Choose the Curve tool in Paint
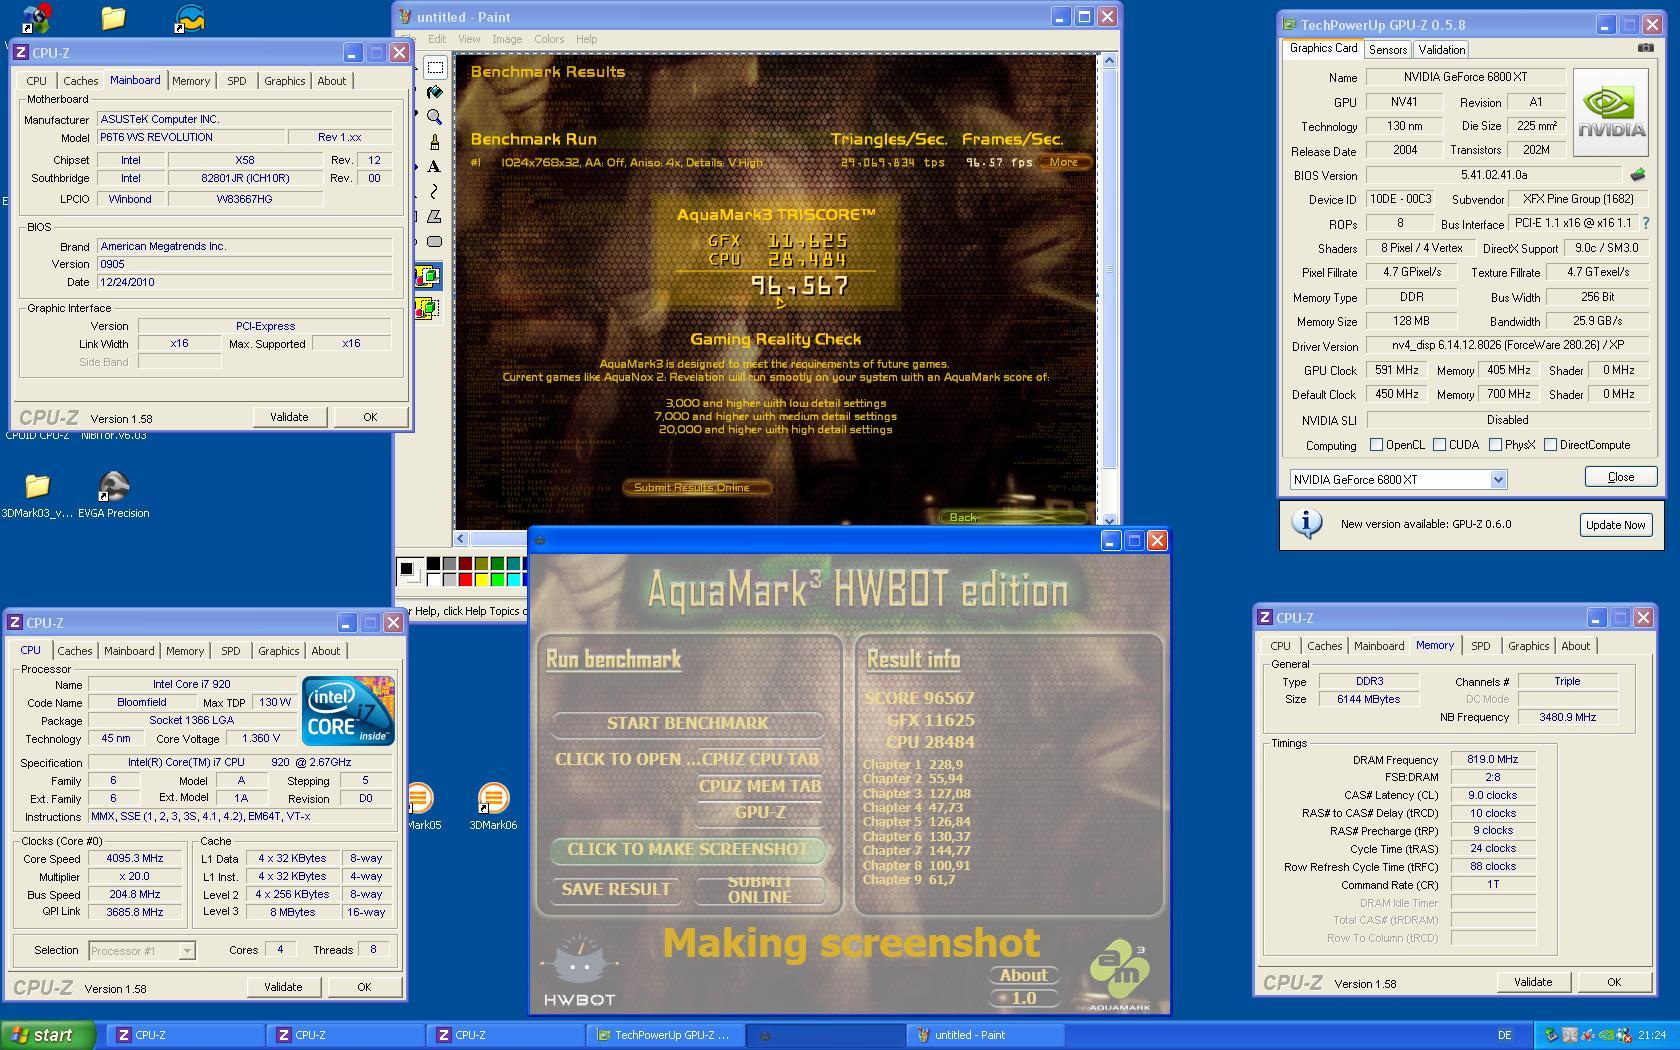This screenshot has width=1680, height=1050. point(435,191)
